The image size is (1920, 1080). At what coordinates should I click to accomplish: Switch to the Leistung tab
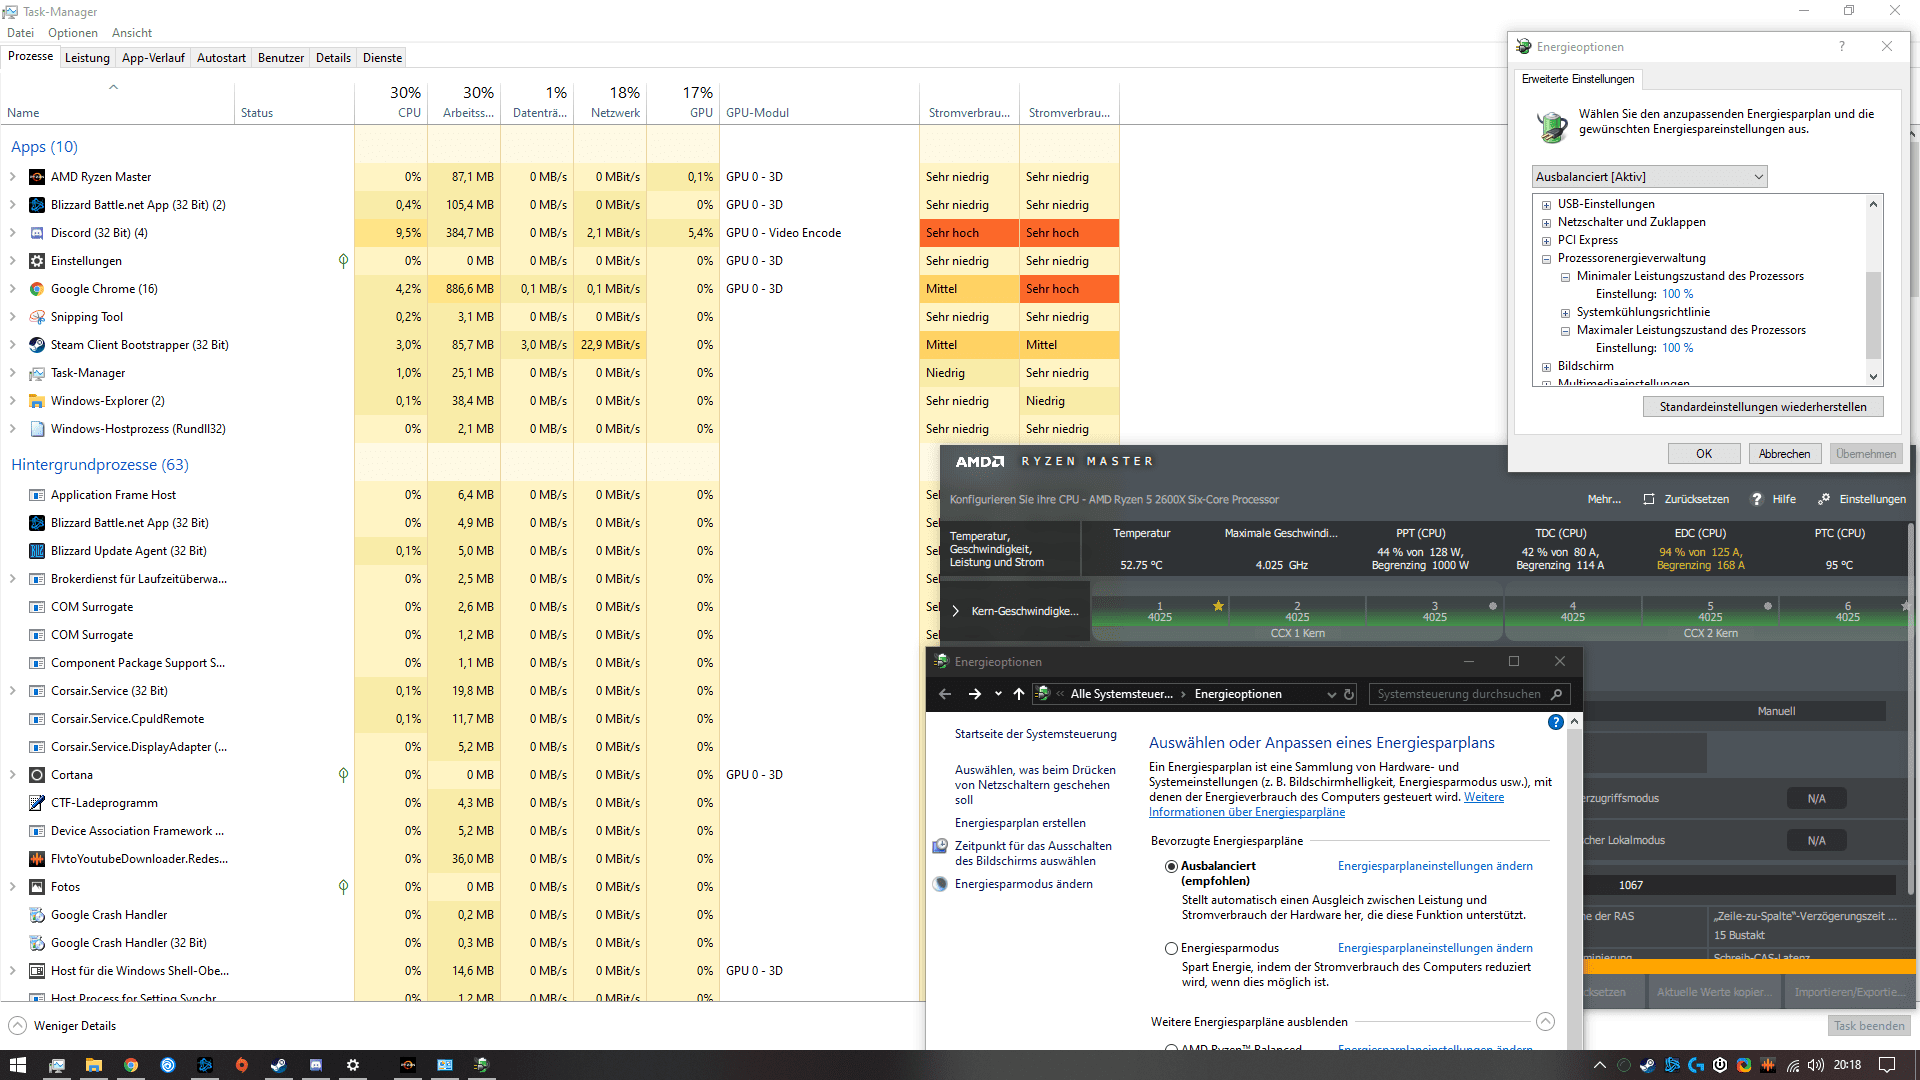pos(87,58)
